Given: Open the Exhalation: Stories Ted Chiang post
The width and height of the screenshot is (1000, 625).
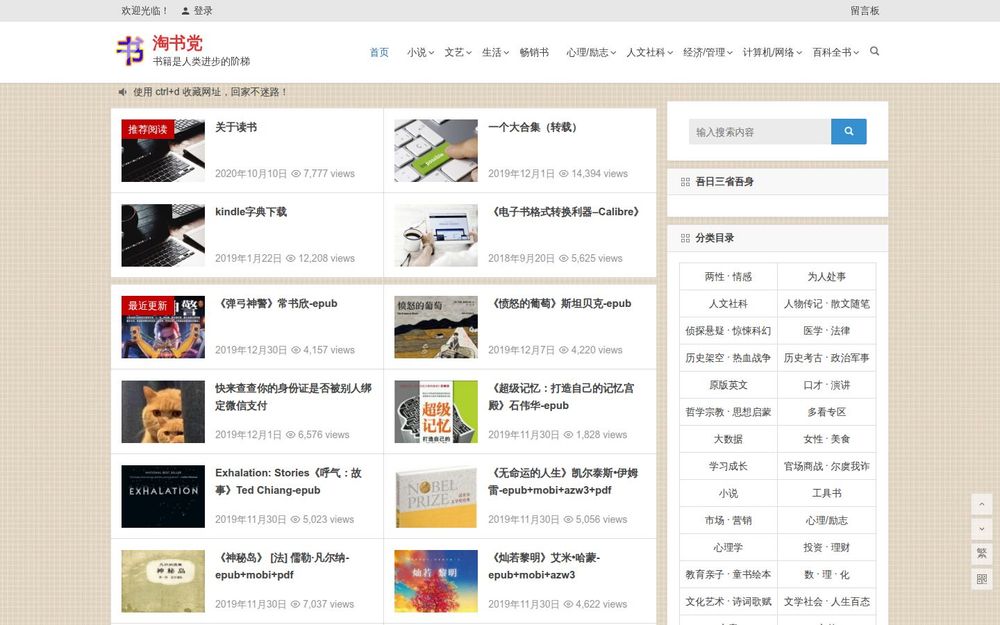Looking at the screenshot, I should pos(288,482).
